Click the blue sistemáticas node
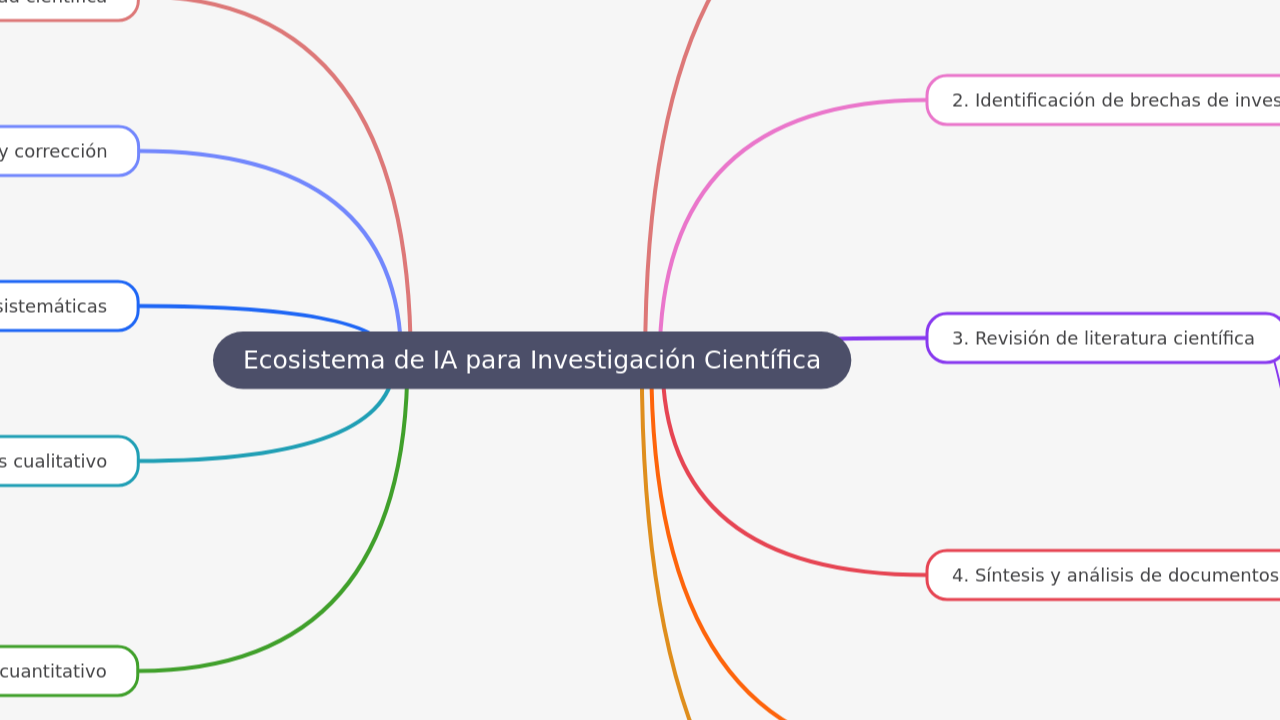The width and height of the screenshot is (1280, 720). pyautogui.click(x=60, y=306)
